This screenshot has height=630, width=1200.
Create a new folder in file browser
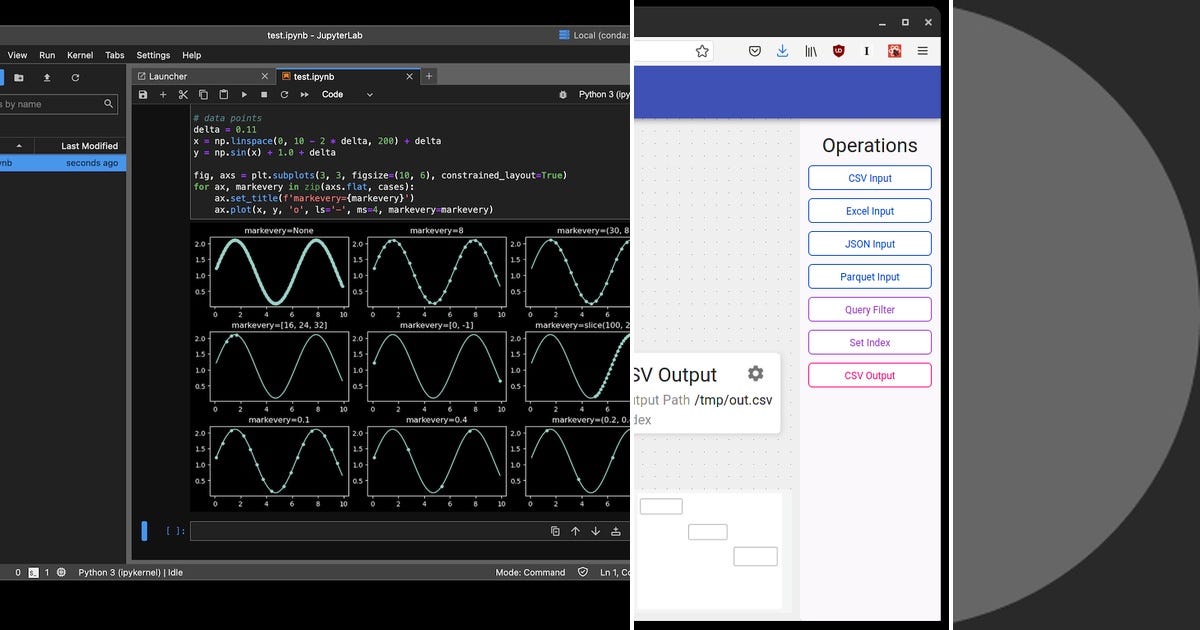pyautogui.click(x=18, y=77)
